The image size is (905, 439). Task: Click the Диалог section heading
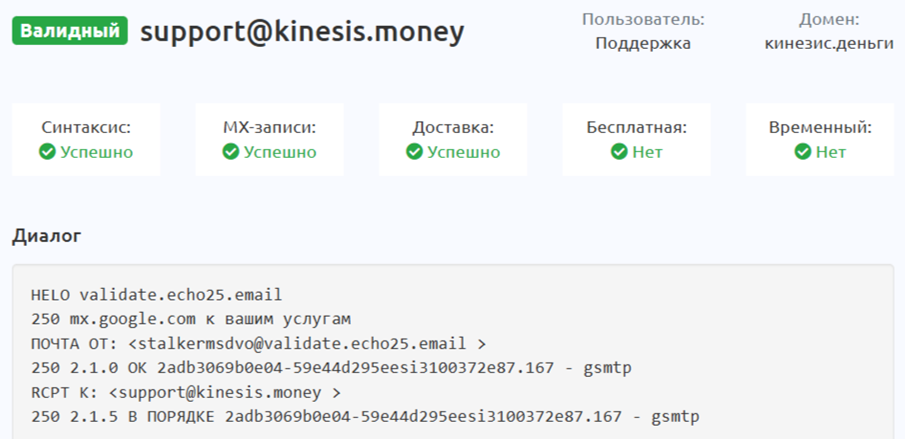(47, 236)
